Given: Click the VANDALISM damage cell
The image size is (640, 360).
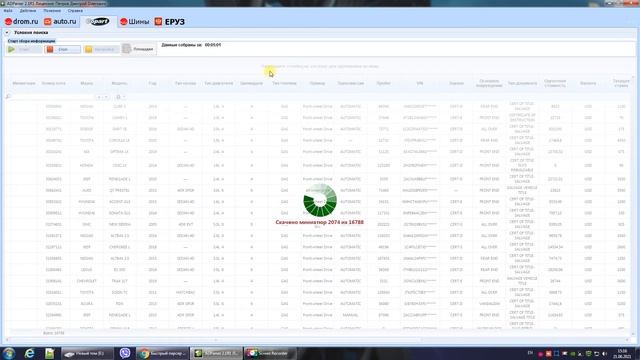Looking at the screenshot, I should [489, 304].
